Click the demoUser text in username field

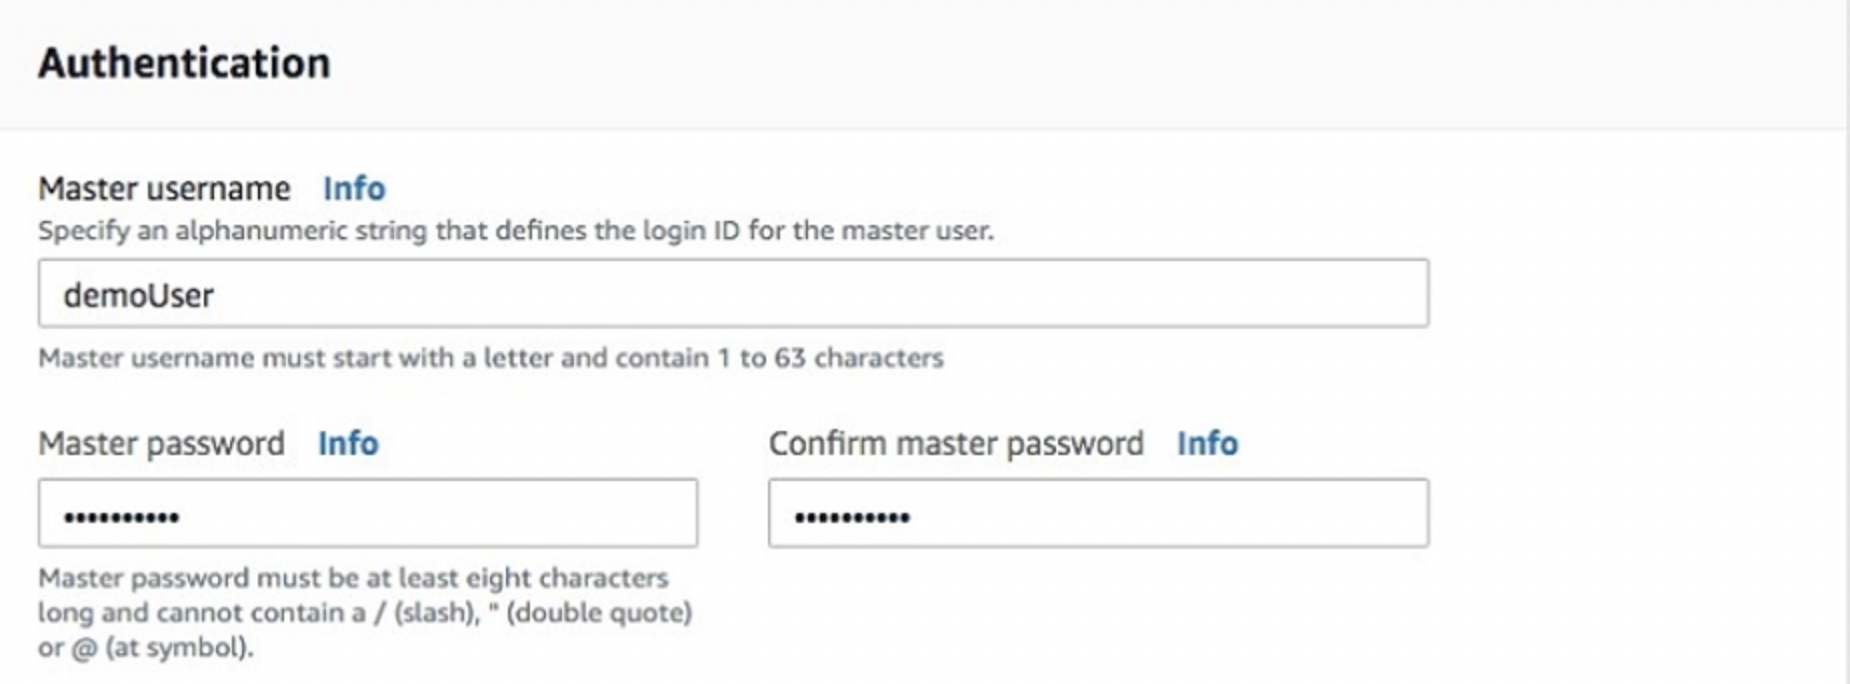pyautogui.click(x=138, y=296)
